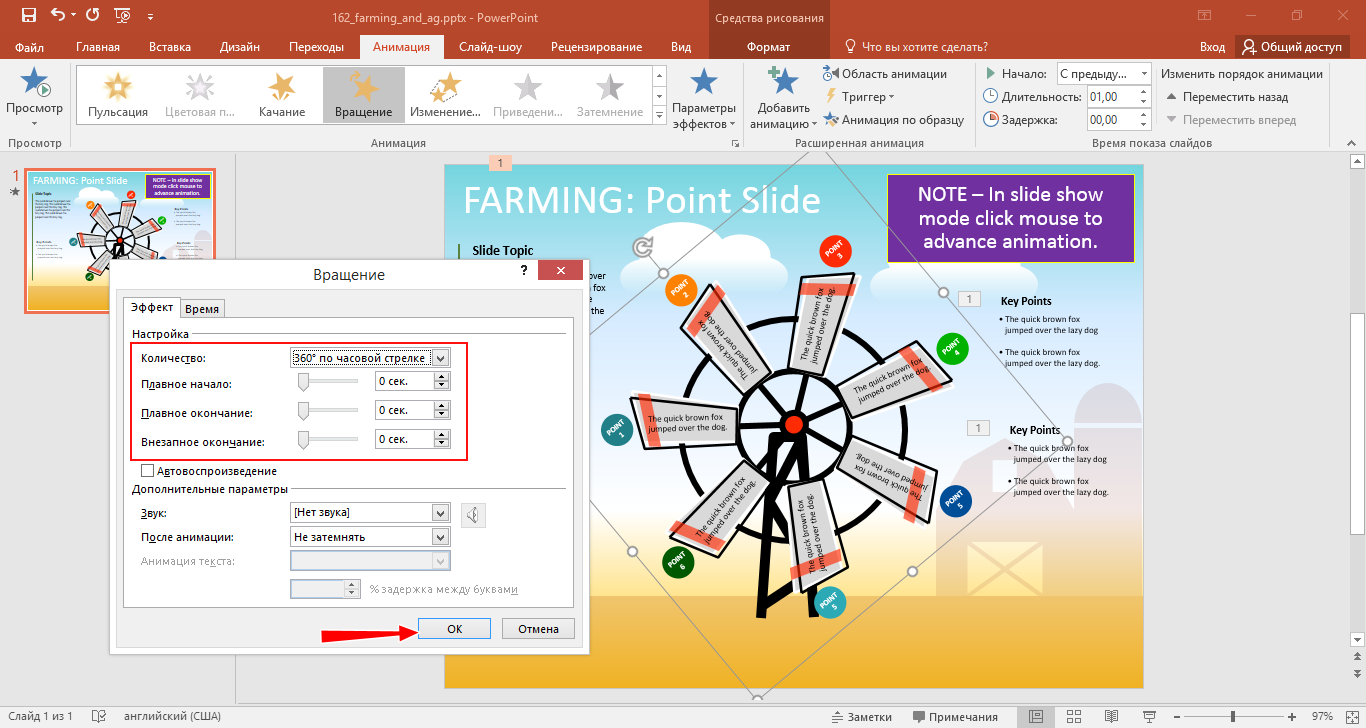Open Заметки notes pane in status bar

pos(861,717)
